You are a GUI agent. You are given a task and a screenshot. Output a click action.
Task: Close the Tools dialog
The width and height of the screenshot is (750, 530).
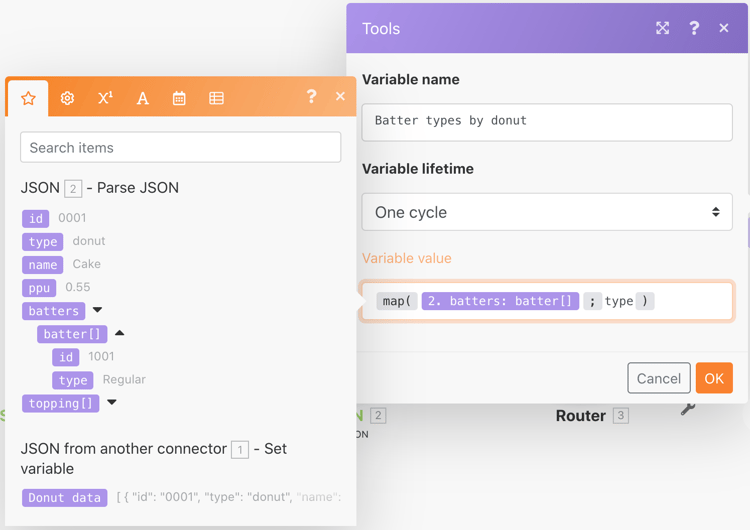[x=724, y=28]
